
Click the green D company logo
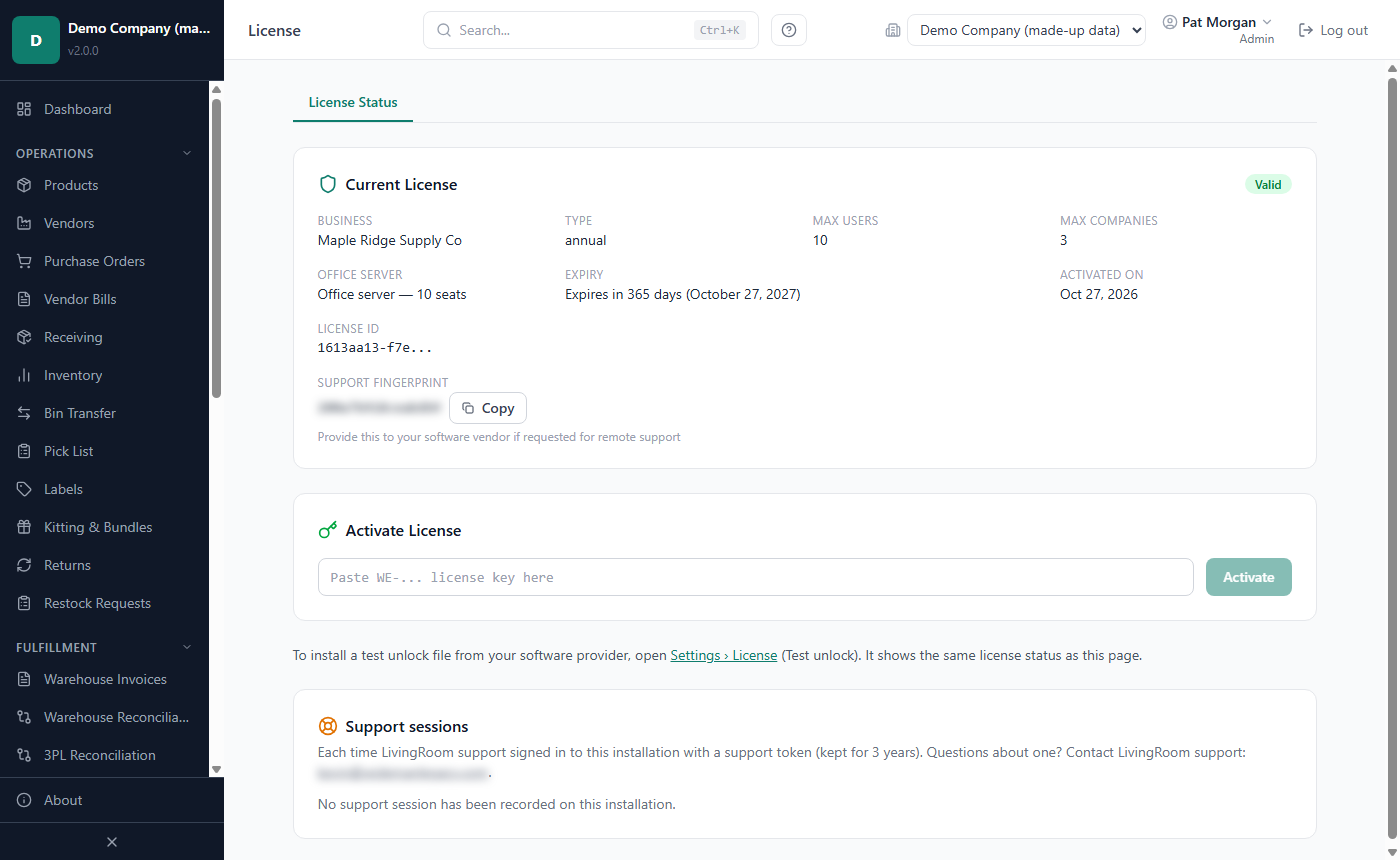[x=36, y=40]
